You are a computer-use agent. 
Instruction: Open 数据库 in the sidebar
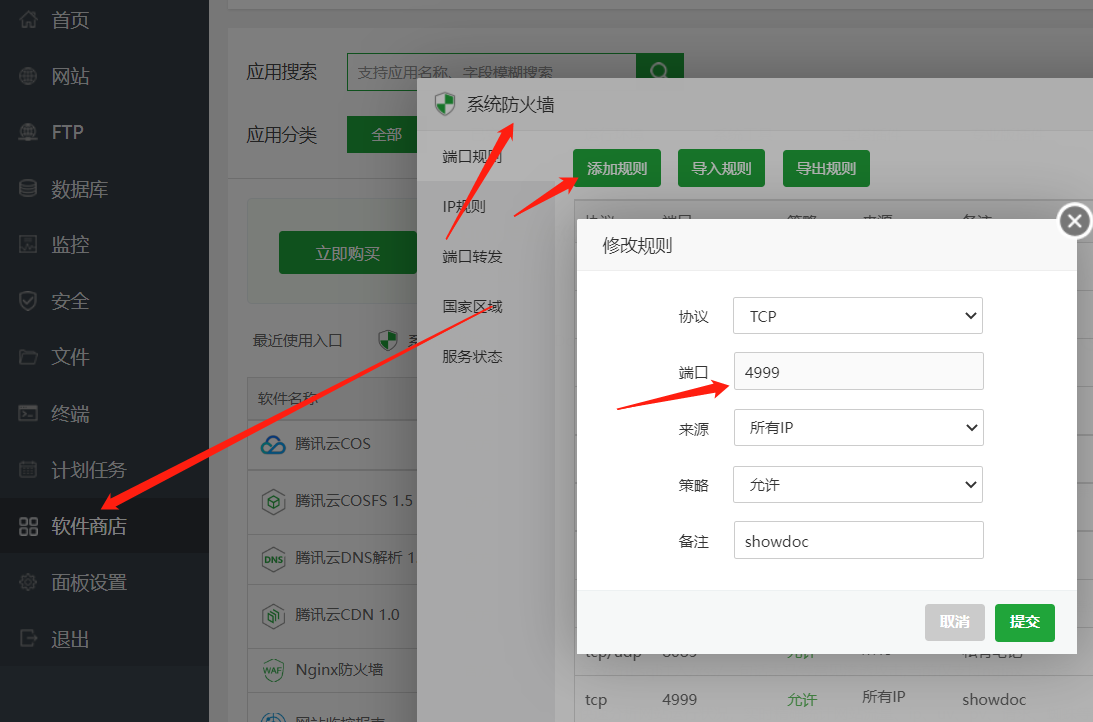[105, 188]
